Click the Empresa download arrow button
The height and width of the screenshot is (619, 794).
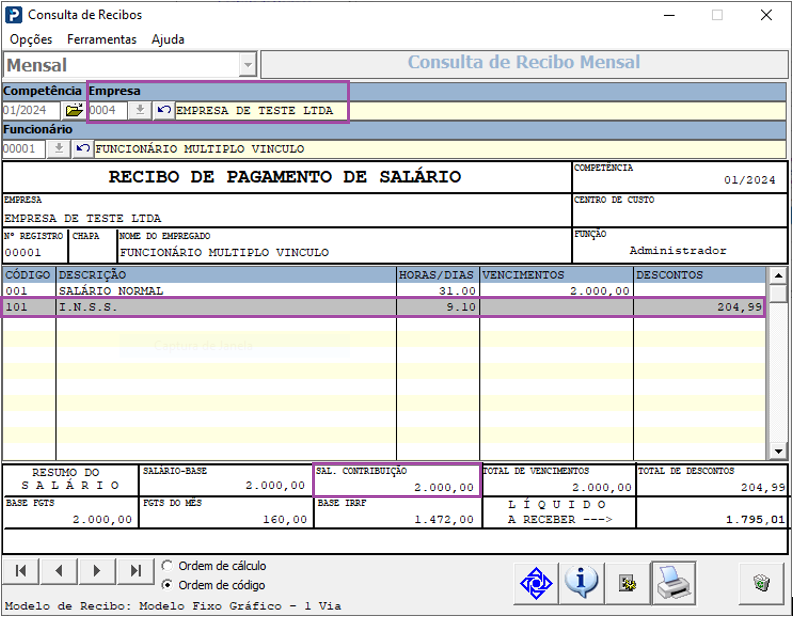[x=140, y=110]
